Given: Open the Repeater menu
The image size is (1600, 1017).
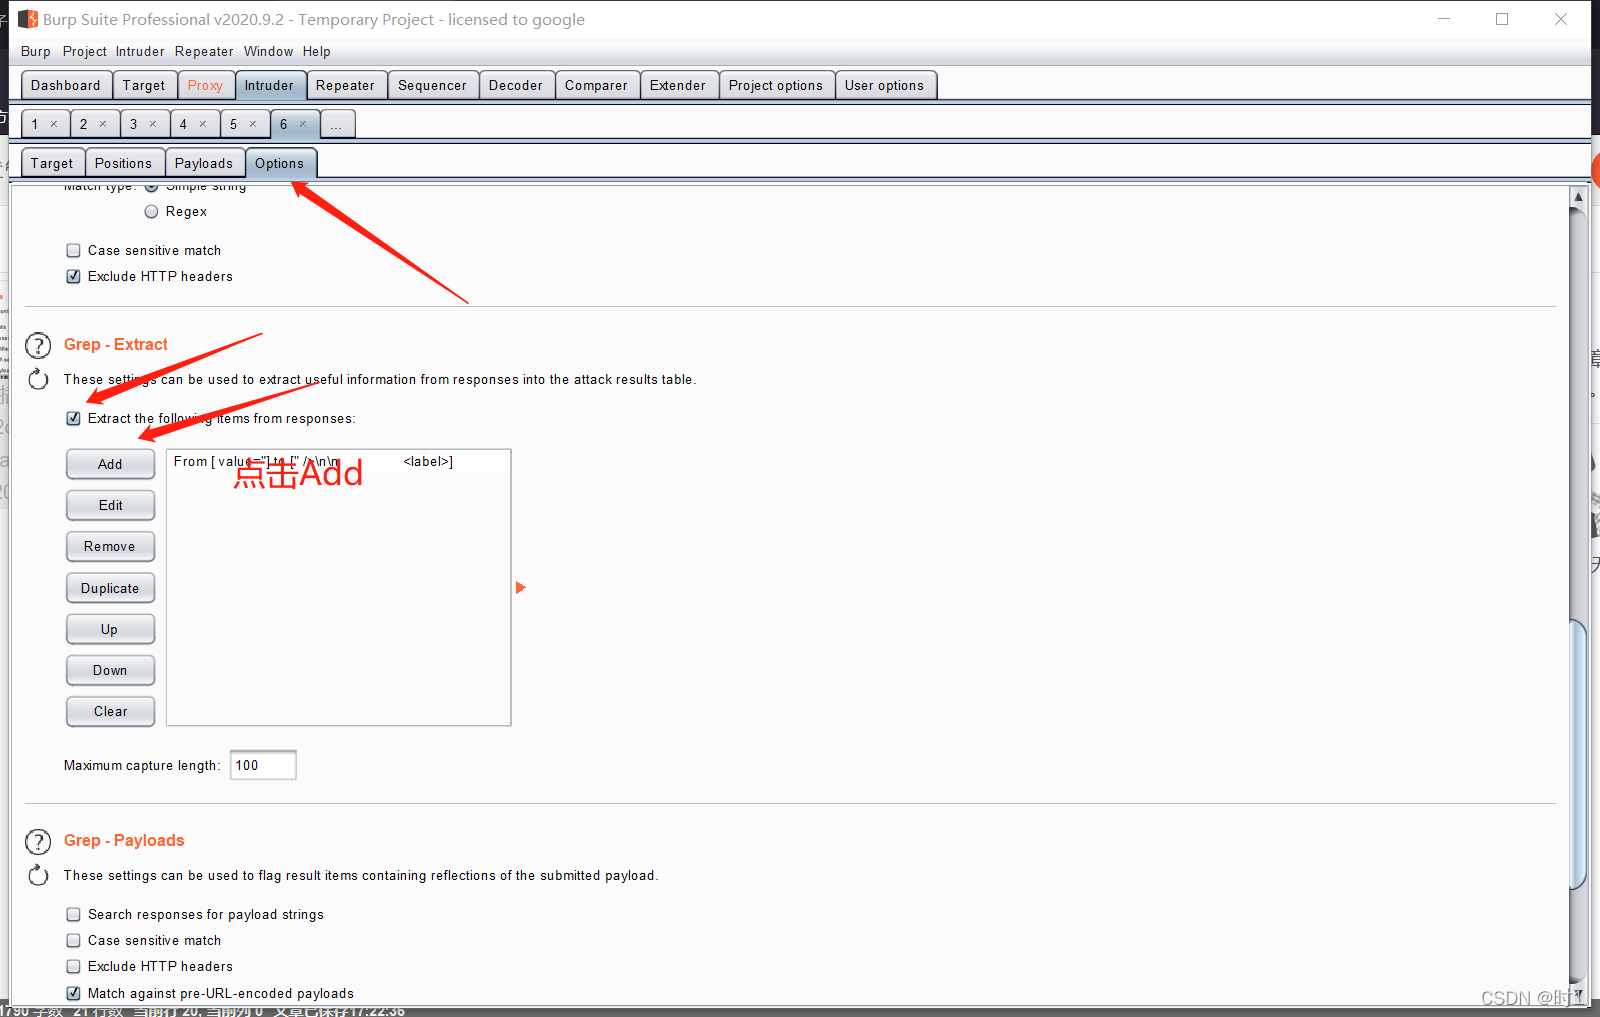Looking at the screenshot, I should tap(204, 52).
